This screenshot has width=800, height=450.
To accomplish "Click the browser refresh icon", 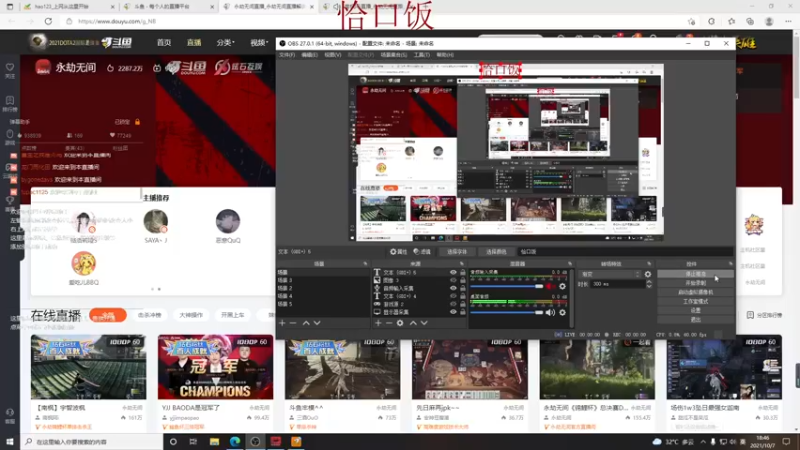I will (x=48, y=21).
